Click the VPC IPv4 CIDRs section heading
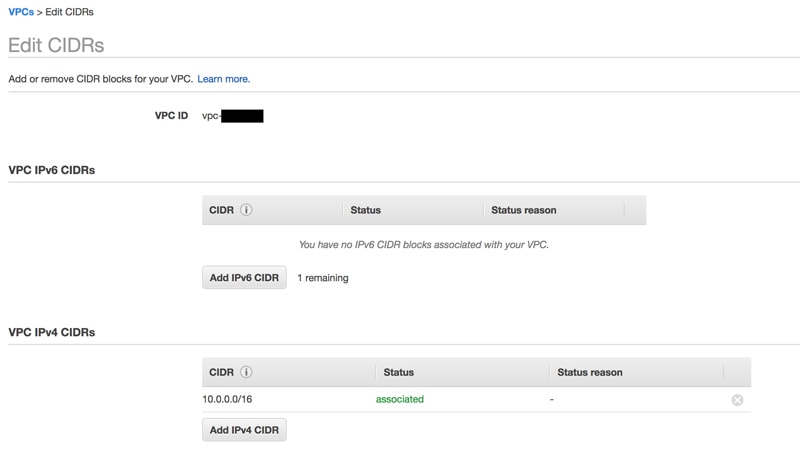 51,332
